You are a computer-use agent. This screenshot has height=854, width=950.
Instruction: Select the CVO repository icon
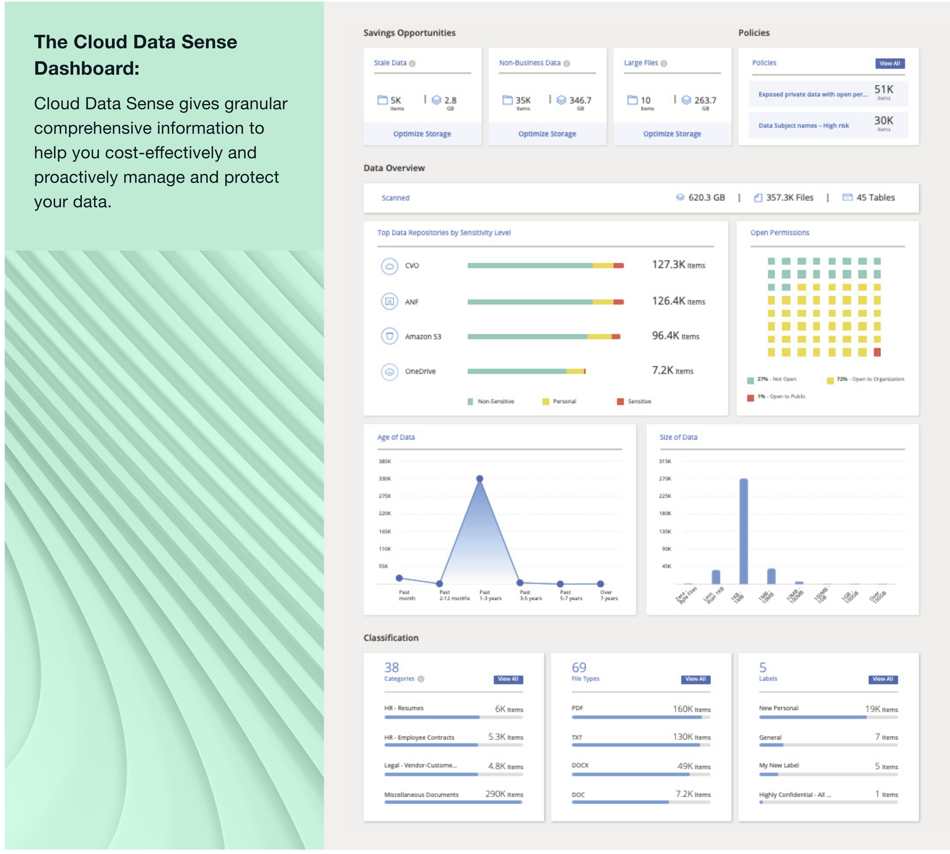pos(389,266)
